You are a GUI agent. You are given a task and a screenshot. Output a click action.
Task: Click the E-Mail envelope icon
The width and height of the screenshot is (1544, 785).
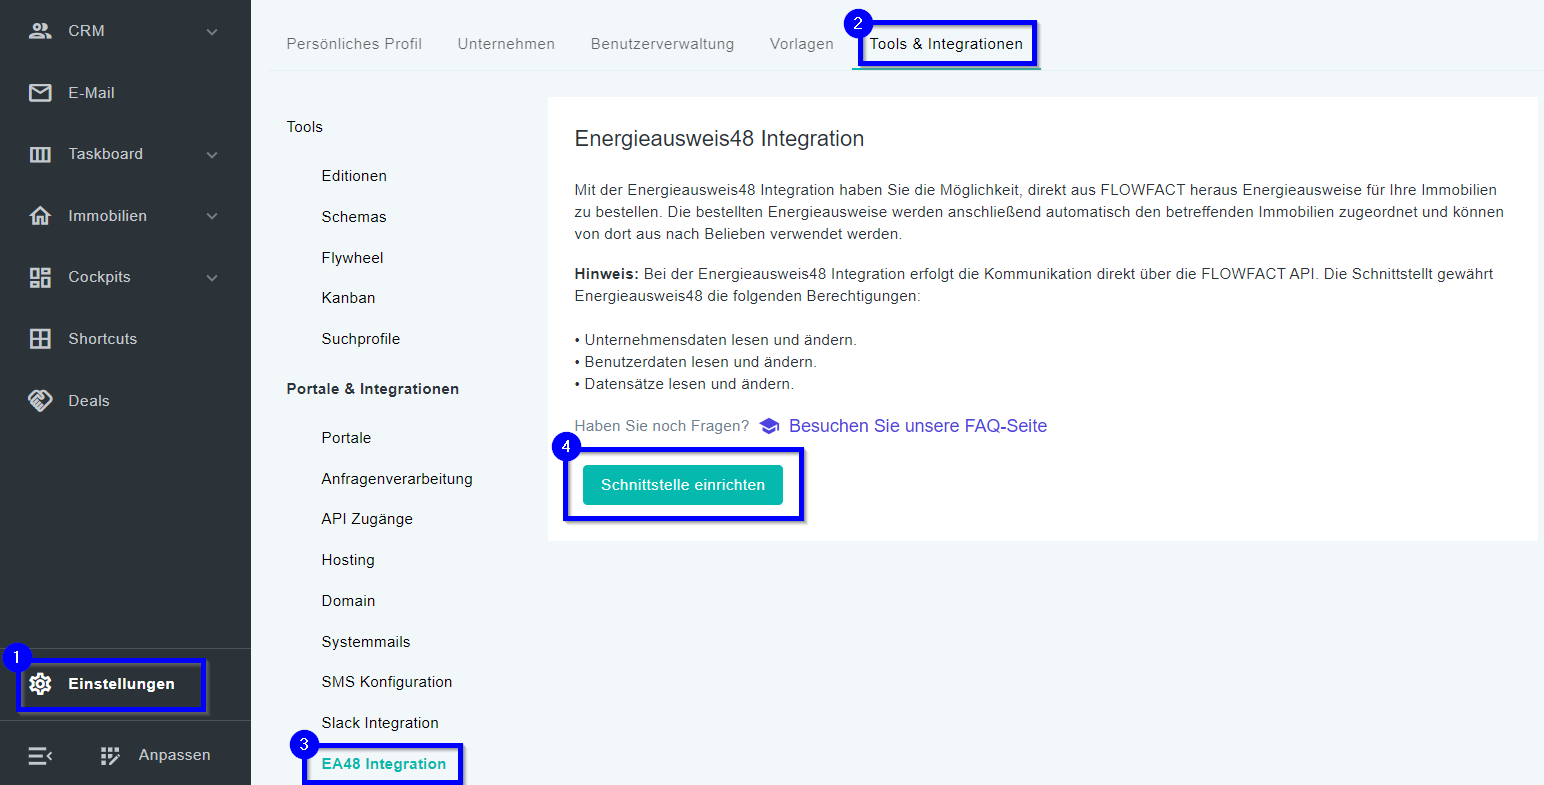click(40, 93)
